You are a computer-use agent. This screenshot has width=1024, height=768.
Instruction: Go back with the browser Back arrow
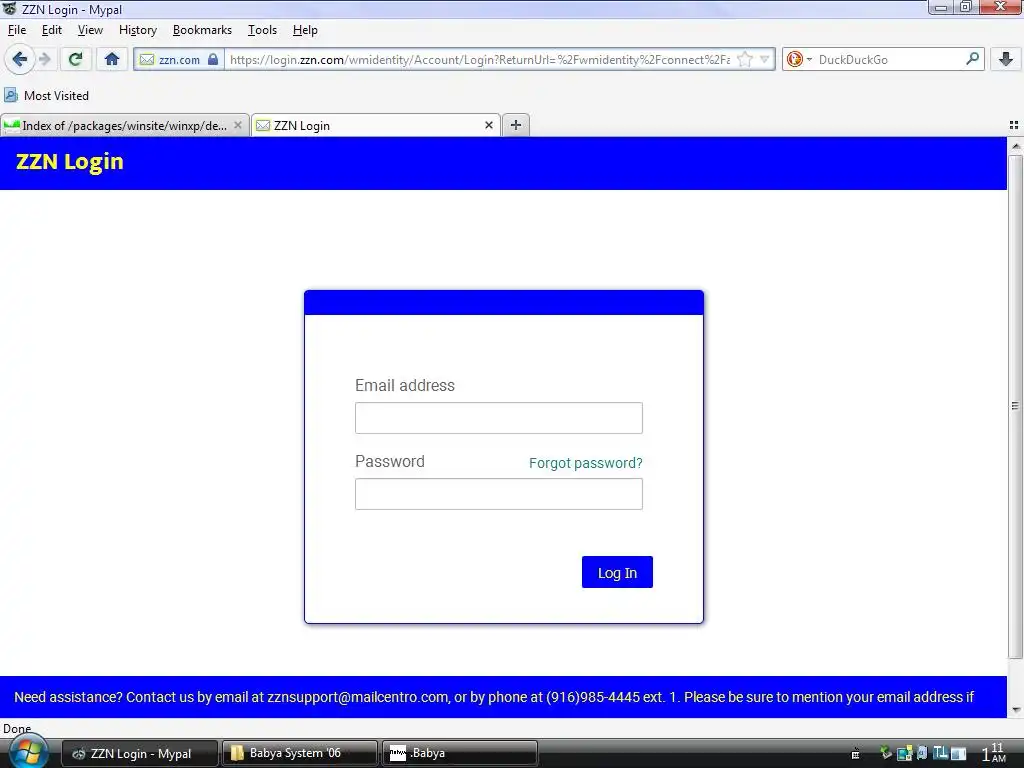click(19, 59)
